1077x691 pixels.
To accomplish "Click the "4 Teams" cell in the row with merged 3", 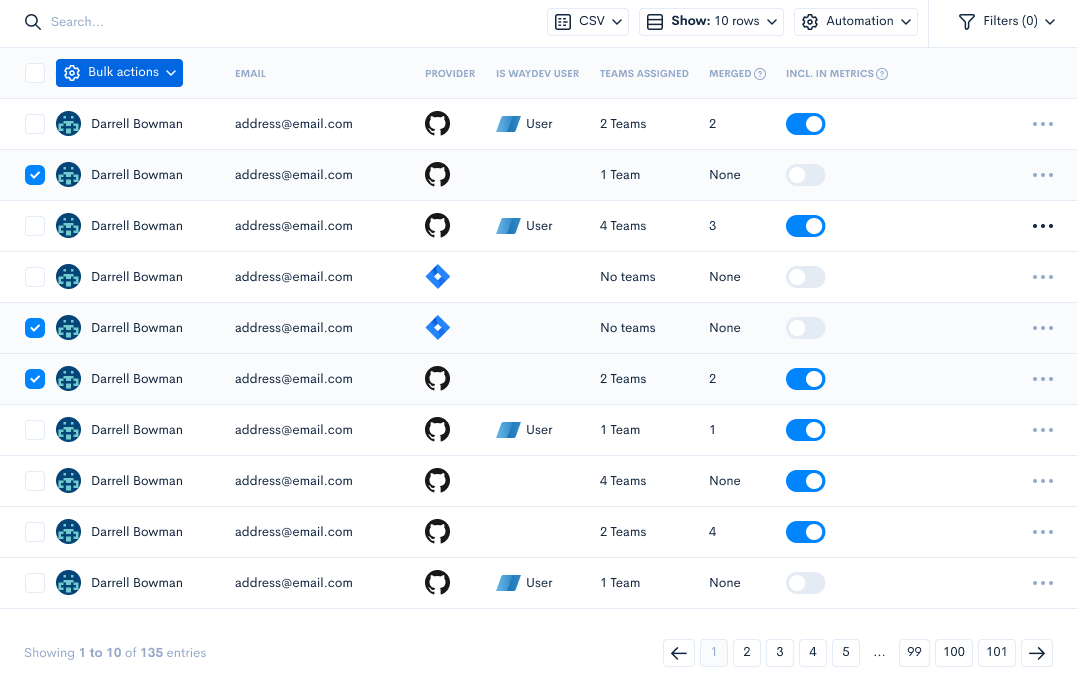I will click(x=623, y=226).
